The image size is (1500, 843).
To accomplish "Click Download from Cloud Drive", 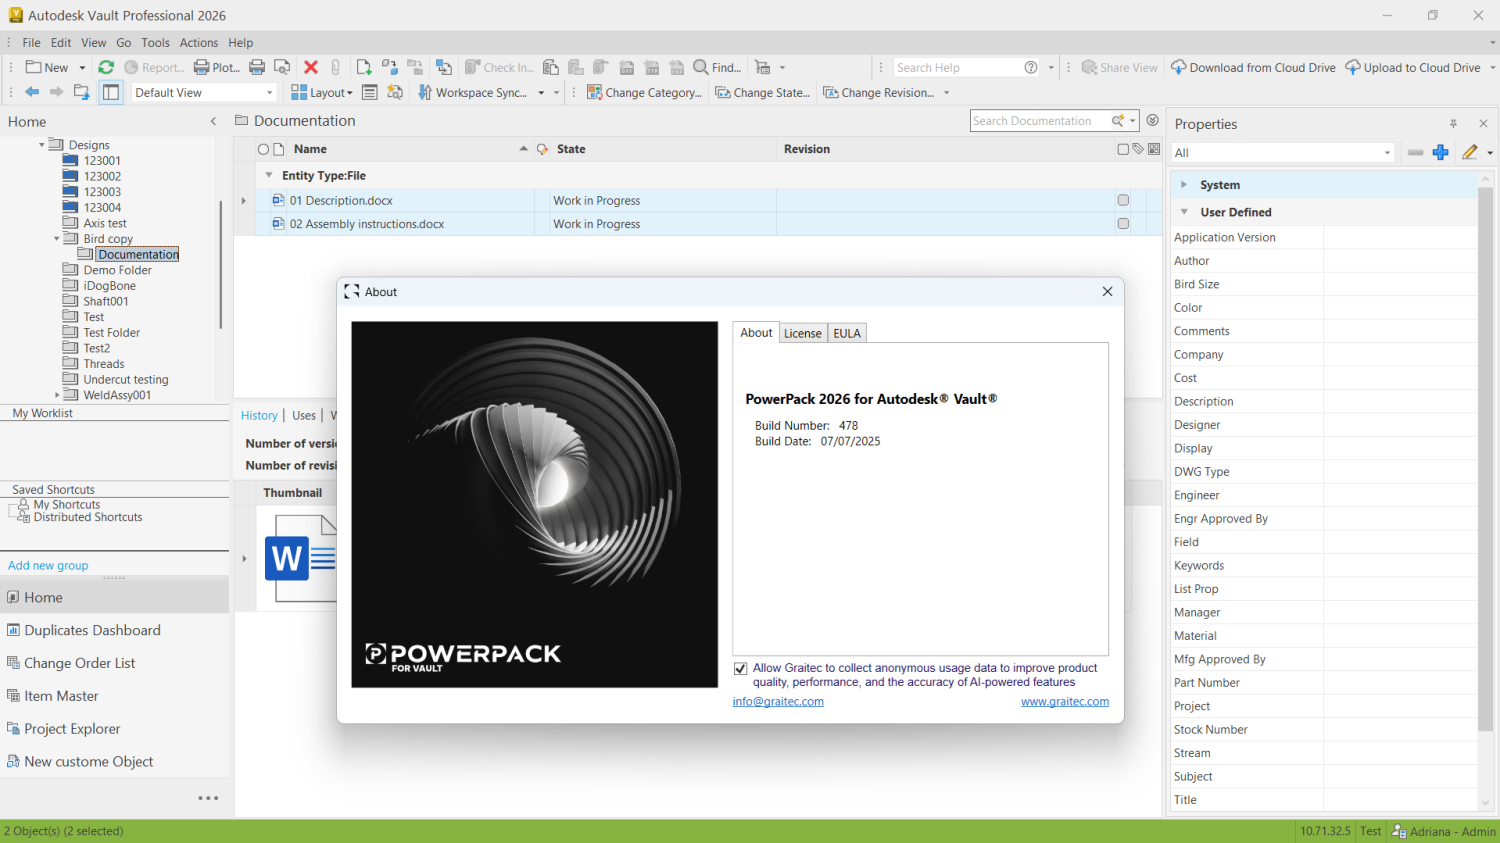I will coord(1253,67).
